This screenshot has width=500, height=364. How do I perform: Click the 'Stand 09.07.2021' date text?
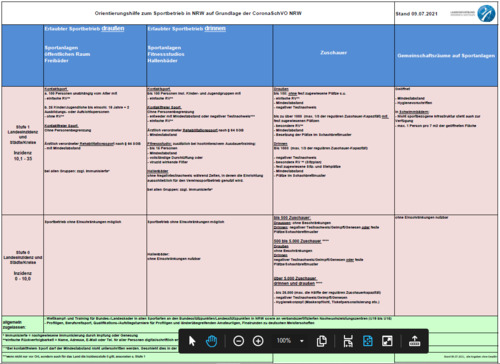click(416, 14)
